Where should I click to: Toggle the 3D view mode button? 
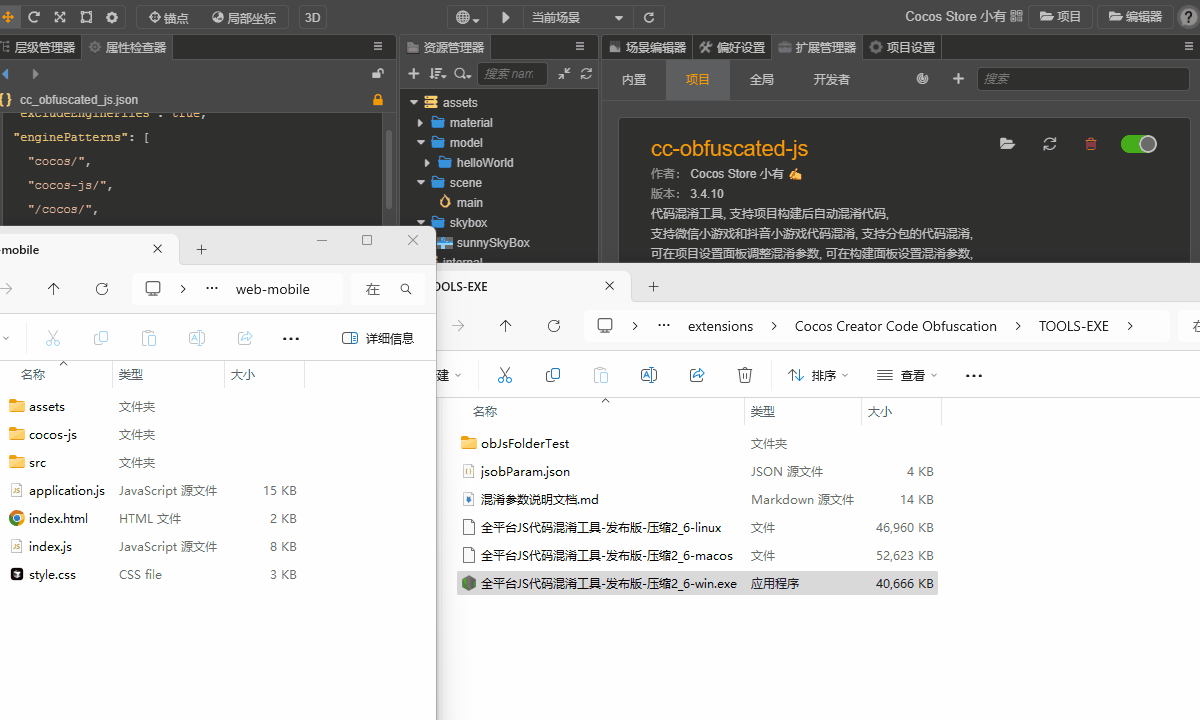[313, 17]
